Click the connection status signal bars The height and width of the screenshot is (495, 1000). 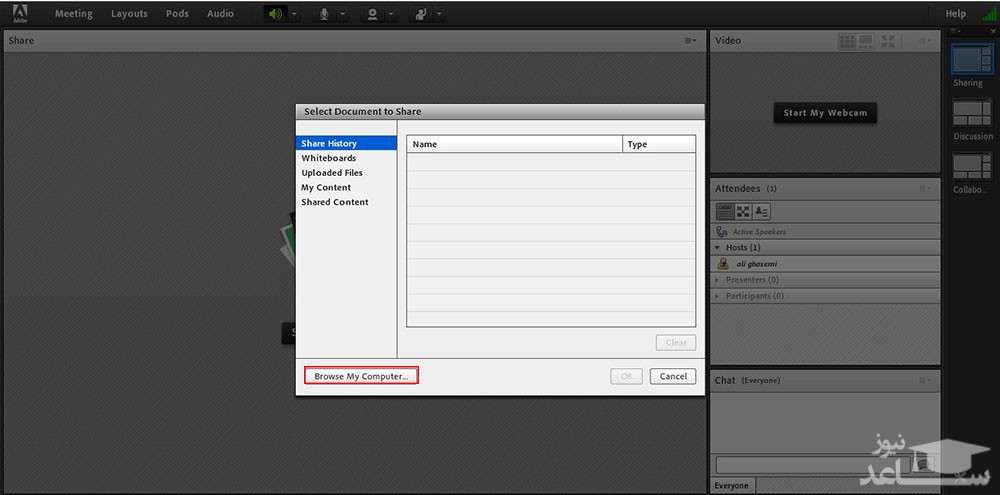click(989, 14)
